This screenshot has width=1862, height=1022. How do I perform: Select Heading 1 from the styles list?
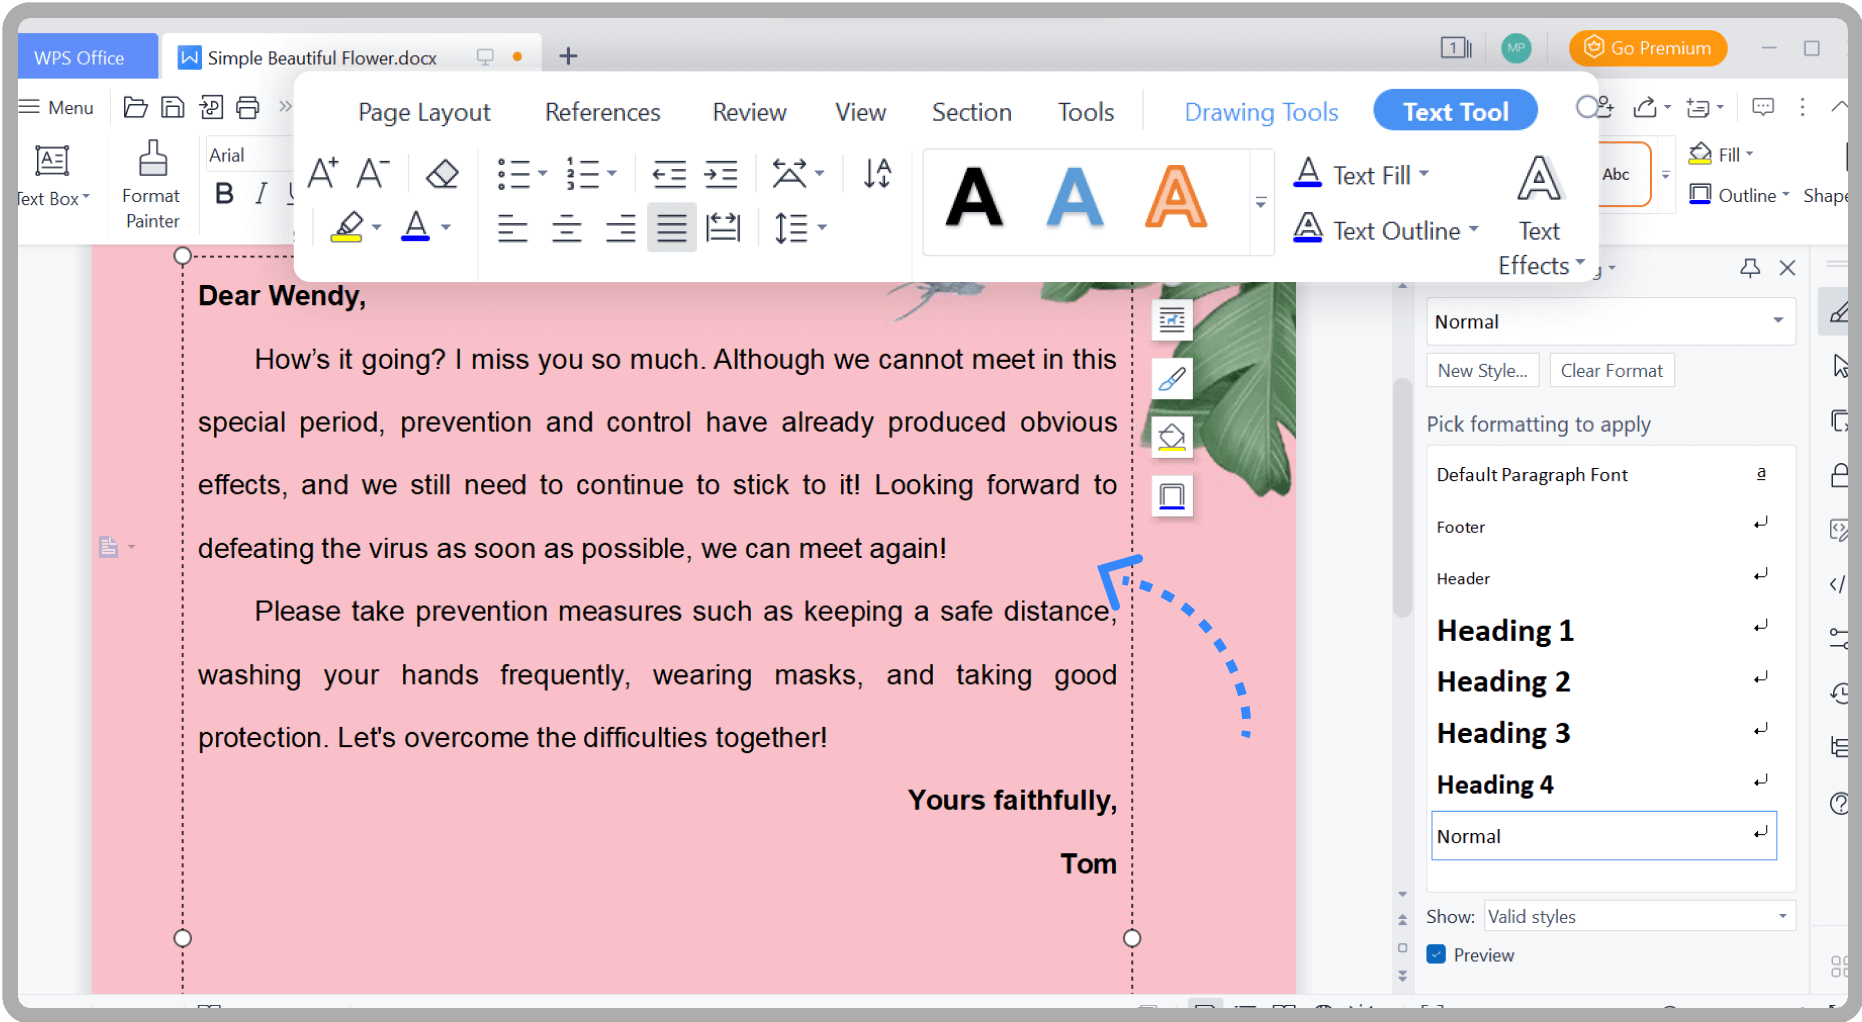[1505, 630]
